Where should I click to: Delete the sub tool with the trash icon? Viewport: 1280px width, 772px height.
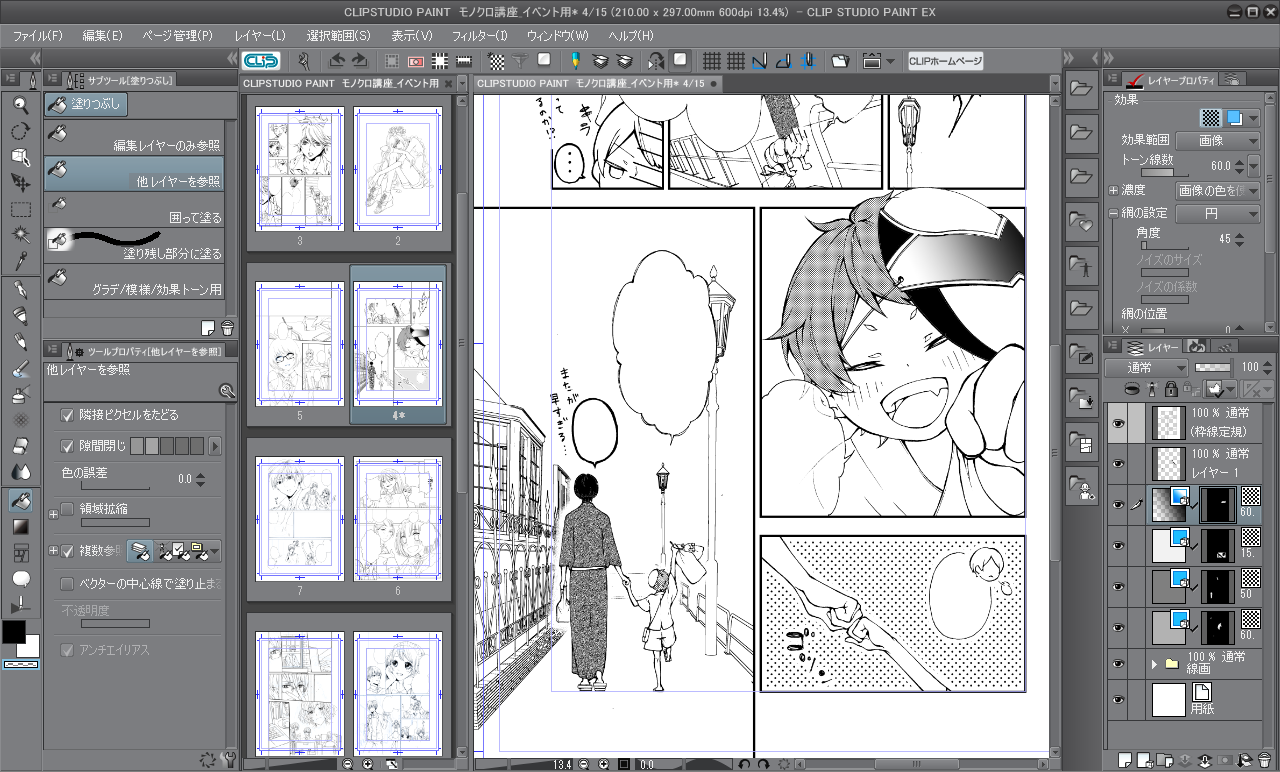[227, 327]
